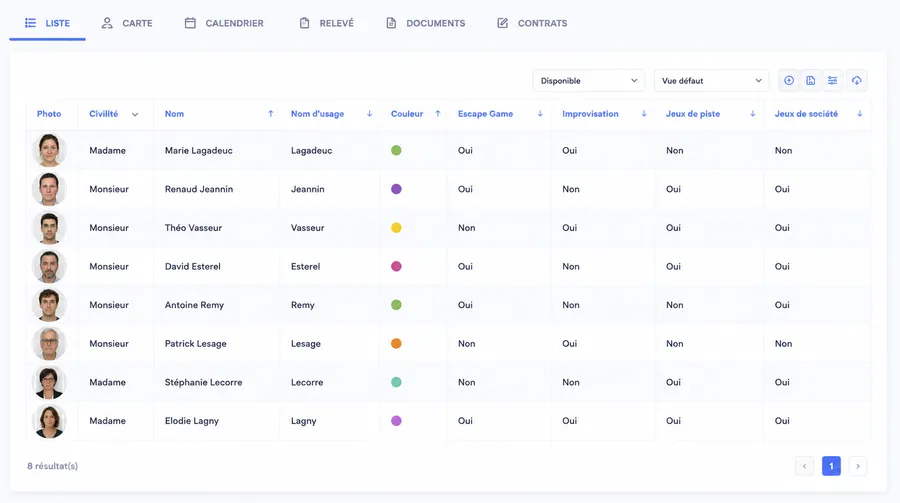Select page 1 in pagination
The width and height of the screenshot is (900, 503).
point(831,466)
